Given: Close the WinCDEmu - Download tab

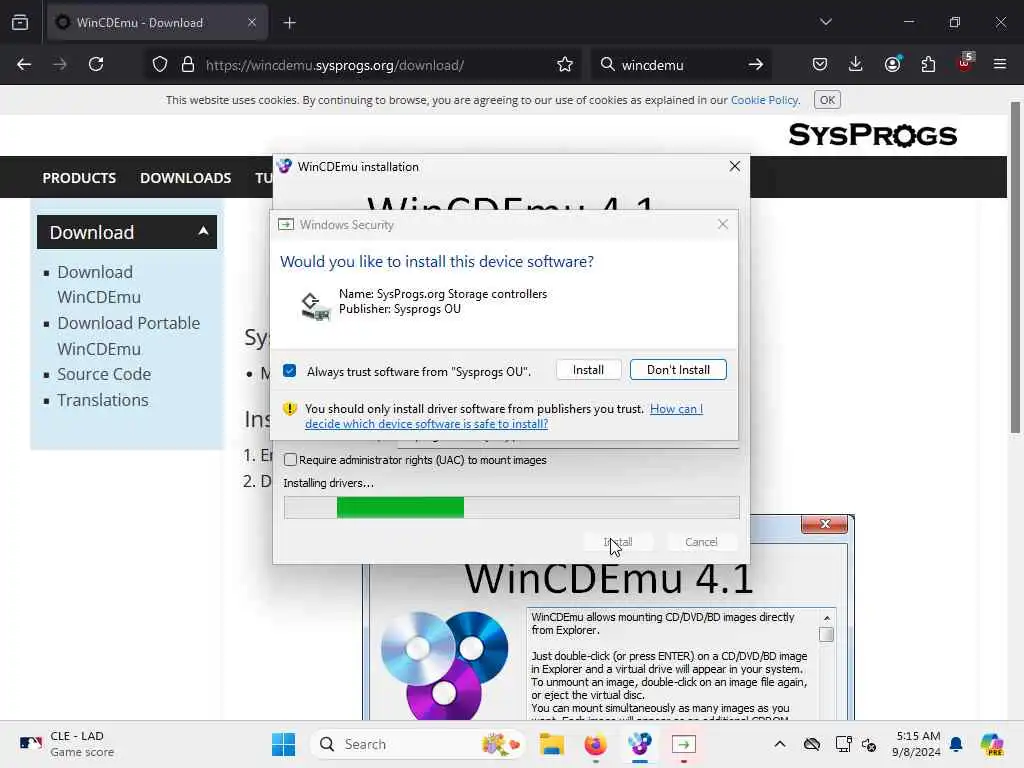Looking at the screenshot, I should click(x=252, y=23).
